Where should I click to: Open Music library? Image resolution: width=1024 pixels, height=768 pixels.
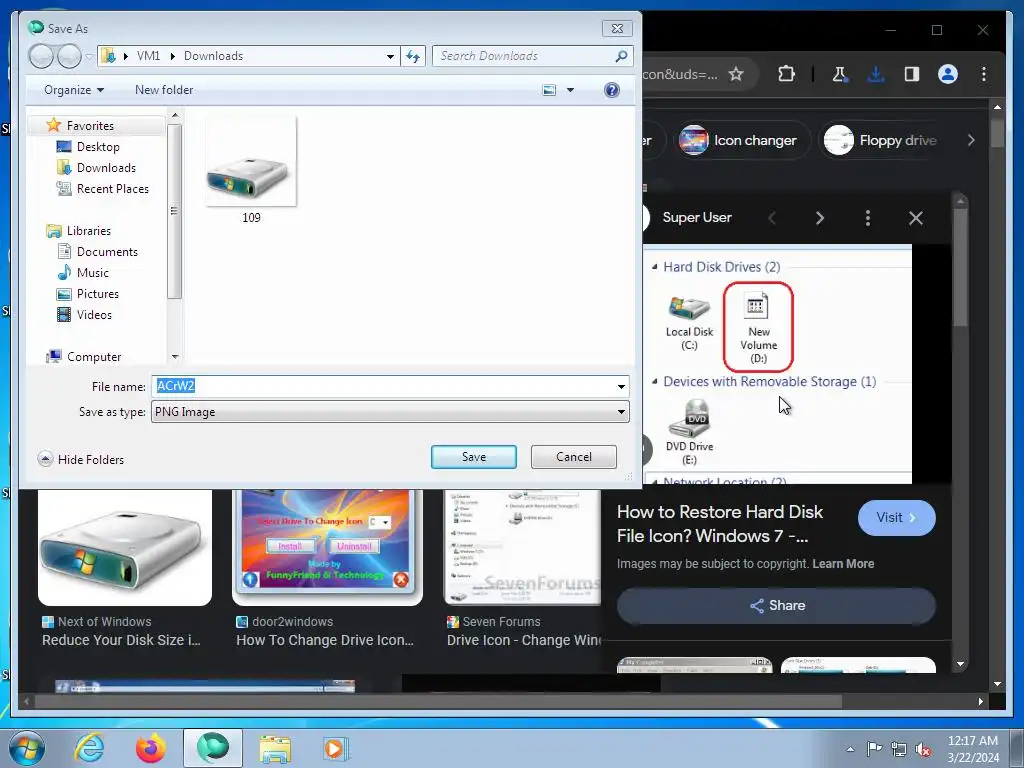(x=93, y=273)
